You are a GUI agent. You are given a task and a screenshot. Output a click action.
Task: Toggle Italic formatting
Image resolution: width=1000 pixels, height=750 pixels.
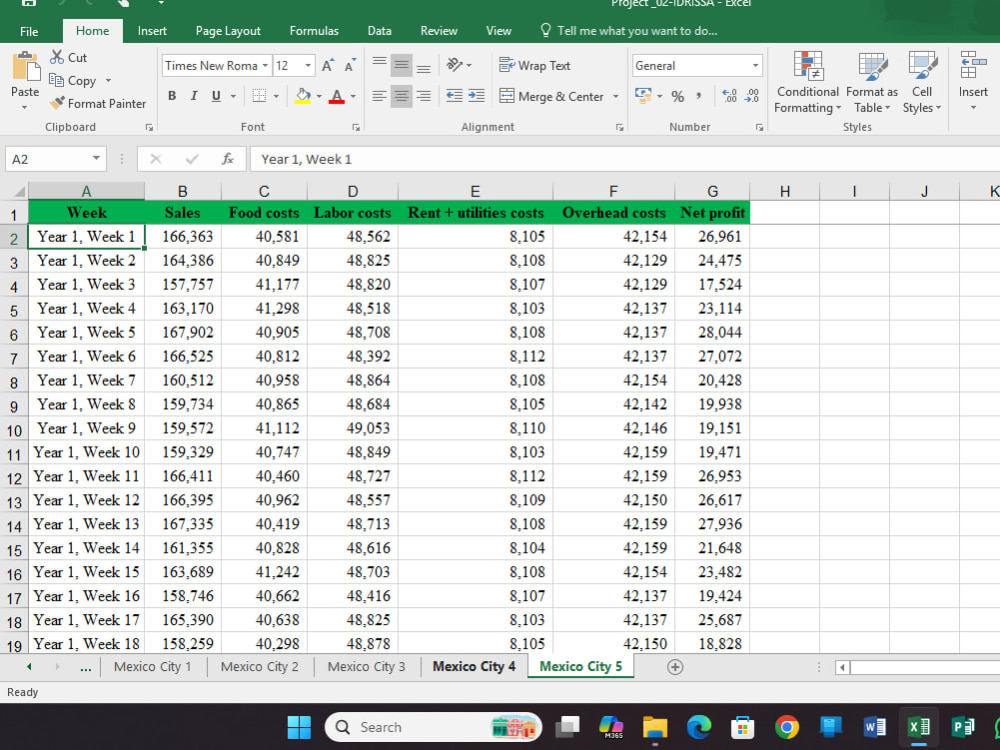tap(194, 96)
